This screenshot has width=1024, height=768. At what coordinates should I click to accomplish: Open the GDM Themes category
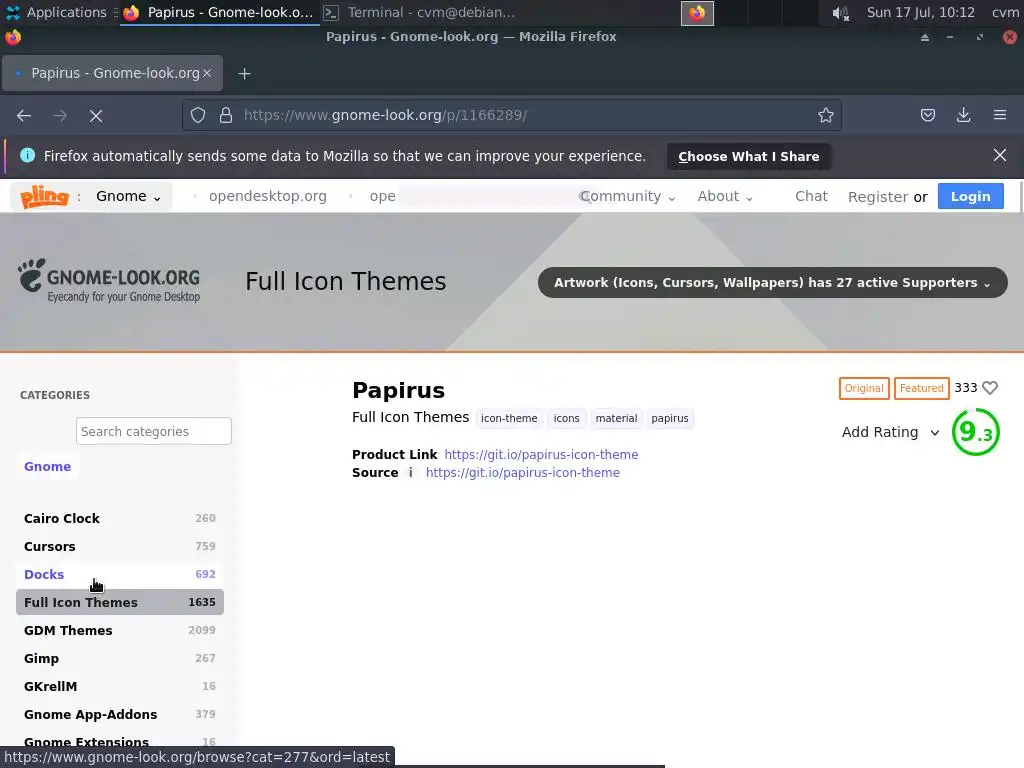click(120, 630)
